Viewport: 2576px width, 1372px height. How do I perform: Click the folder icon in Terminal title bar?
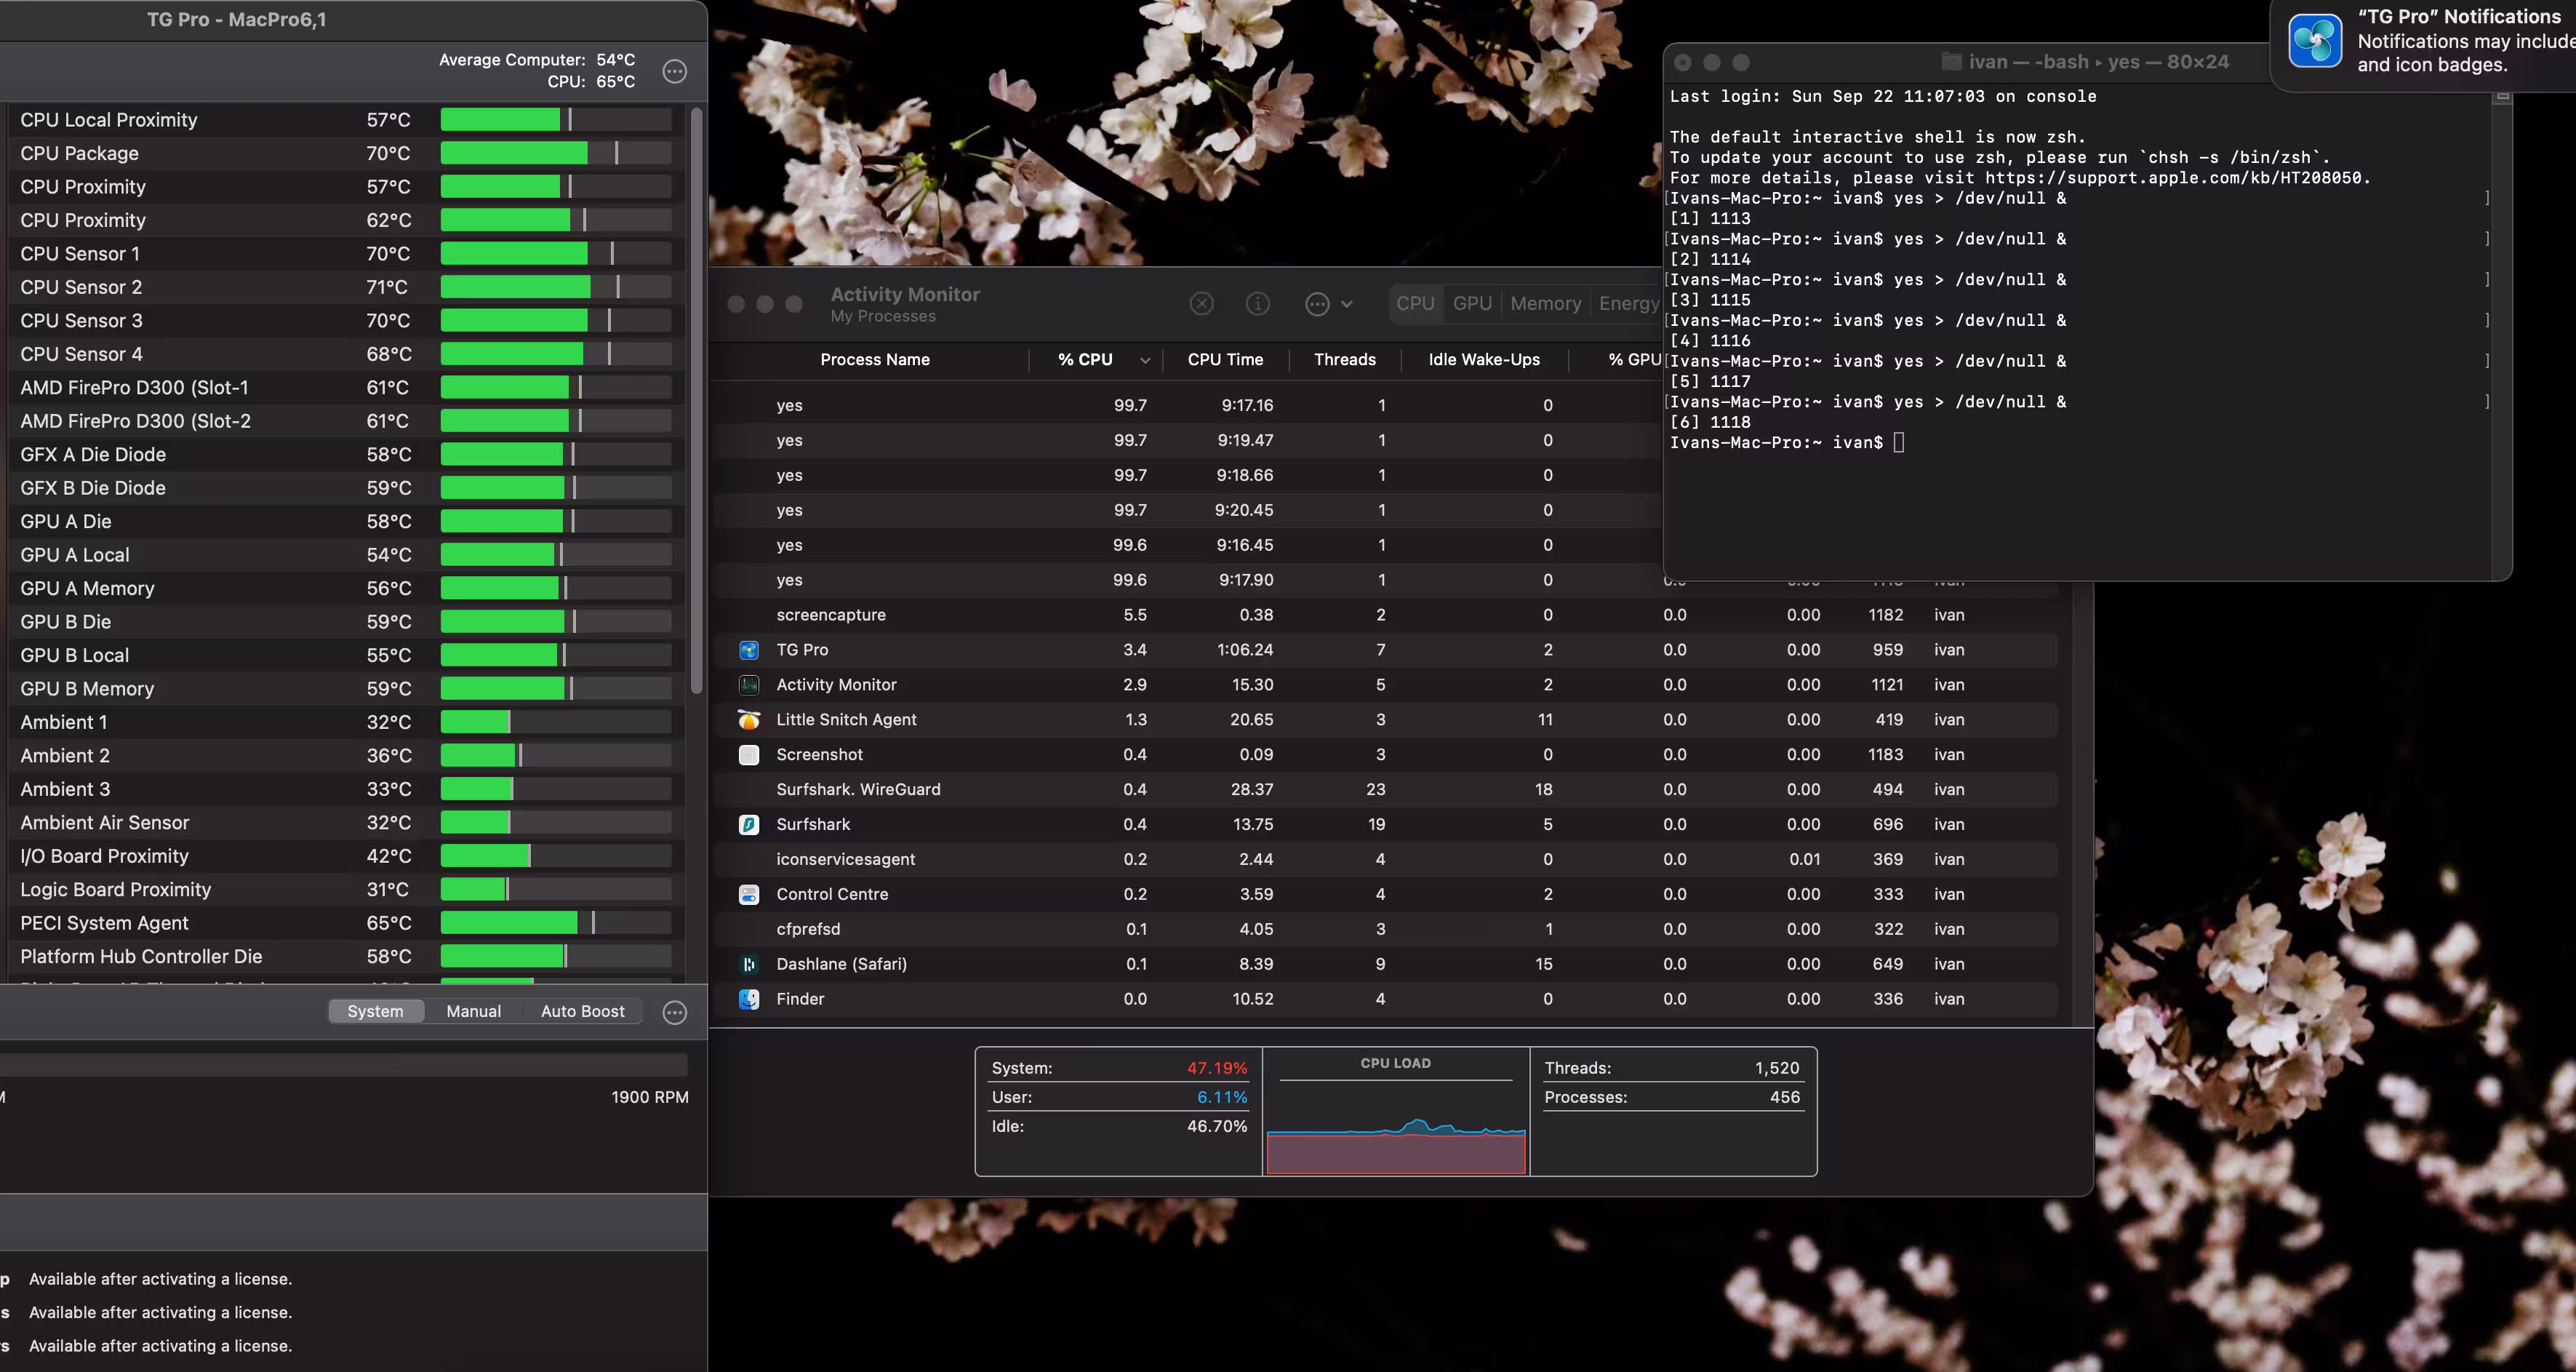[x=1951, y=62]
